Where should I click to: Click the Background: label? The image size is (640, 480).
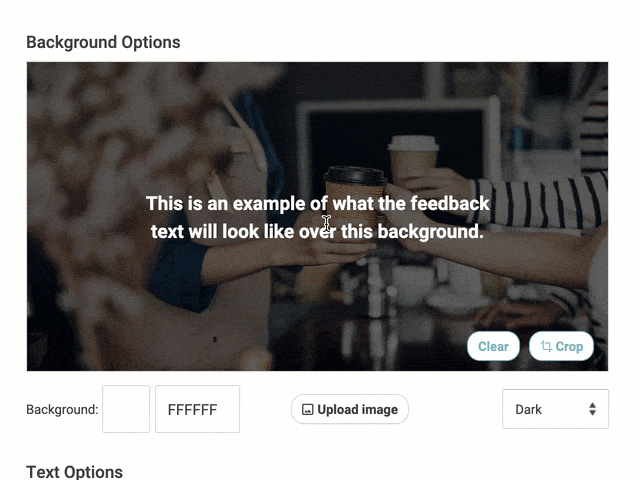[x=62, y=409]
